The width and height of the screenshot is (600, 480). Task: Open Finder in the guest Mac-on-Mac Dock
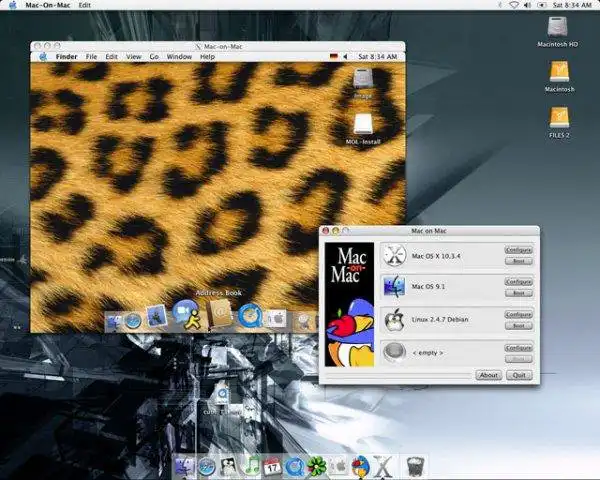[x=114, y=323]
